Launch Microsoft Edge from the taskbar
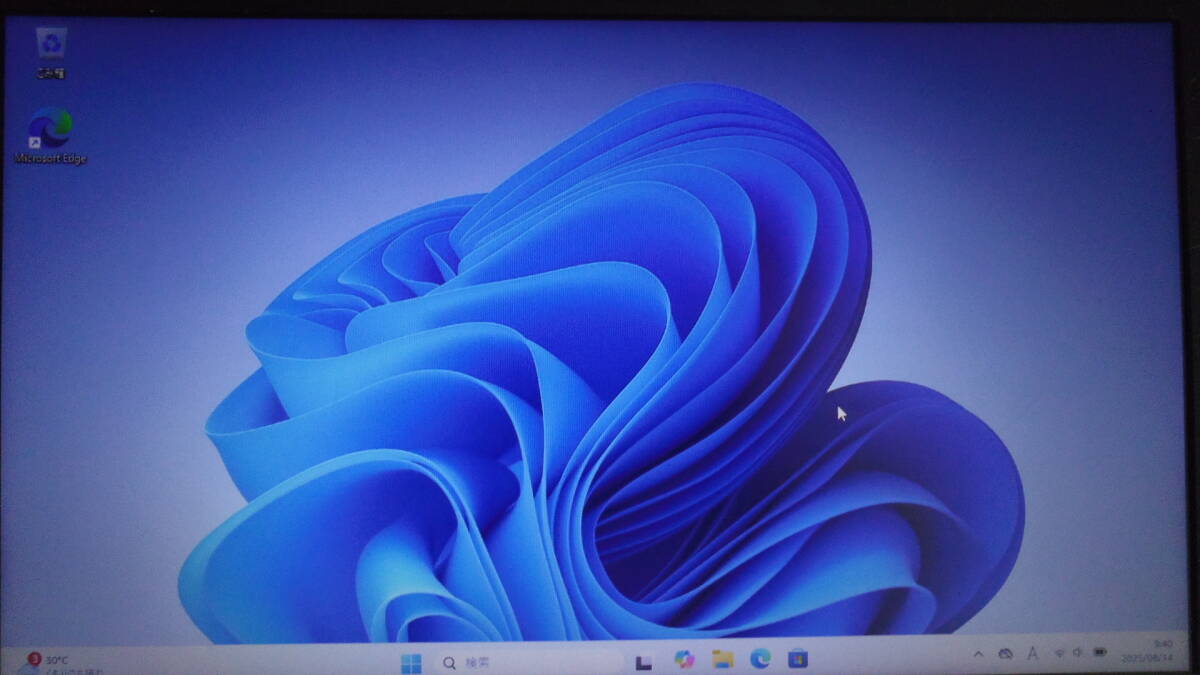The height and width of the screenshot is (675, 1200). click(760, 657)
